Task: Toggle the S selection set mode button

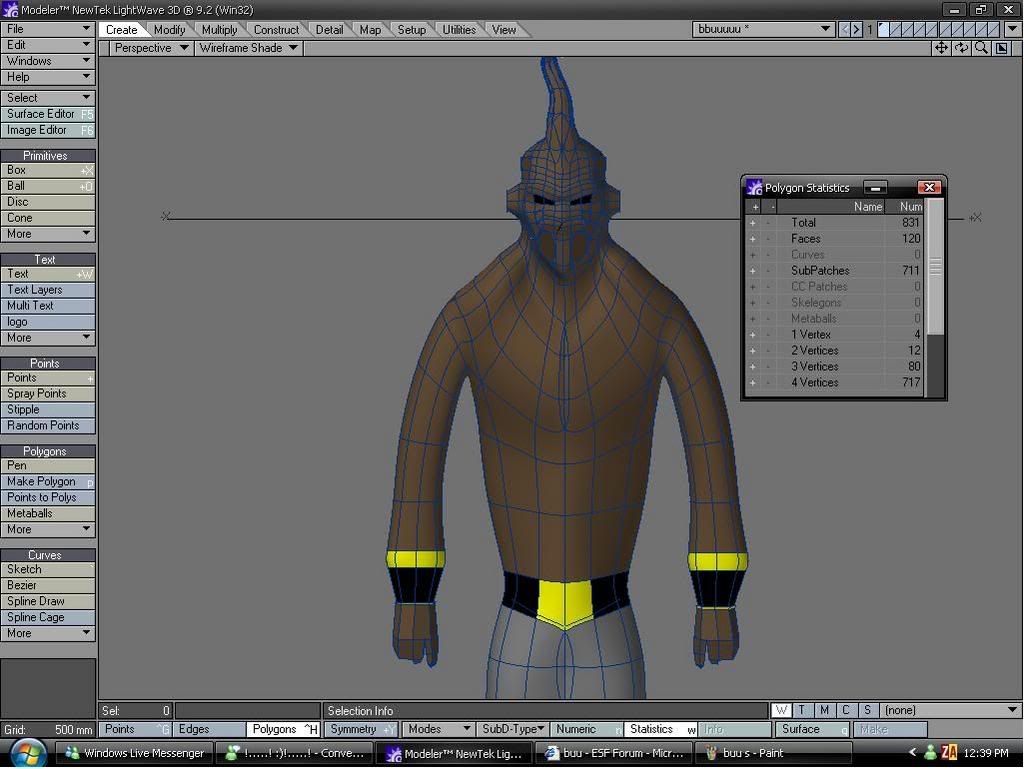Action: [867, 710]
